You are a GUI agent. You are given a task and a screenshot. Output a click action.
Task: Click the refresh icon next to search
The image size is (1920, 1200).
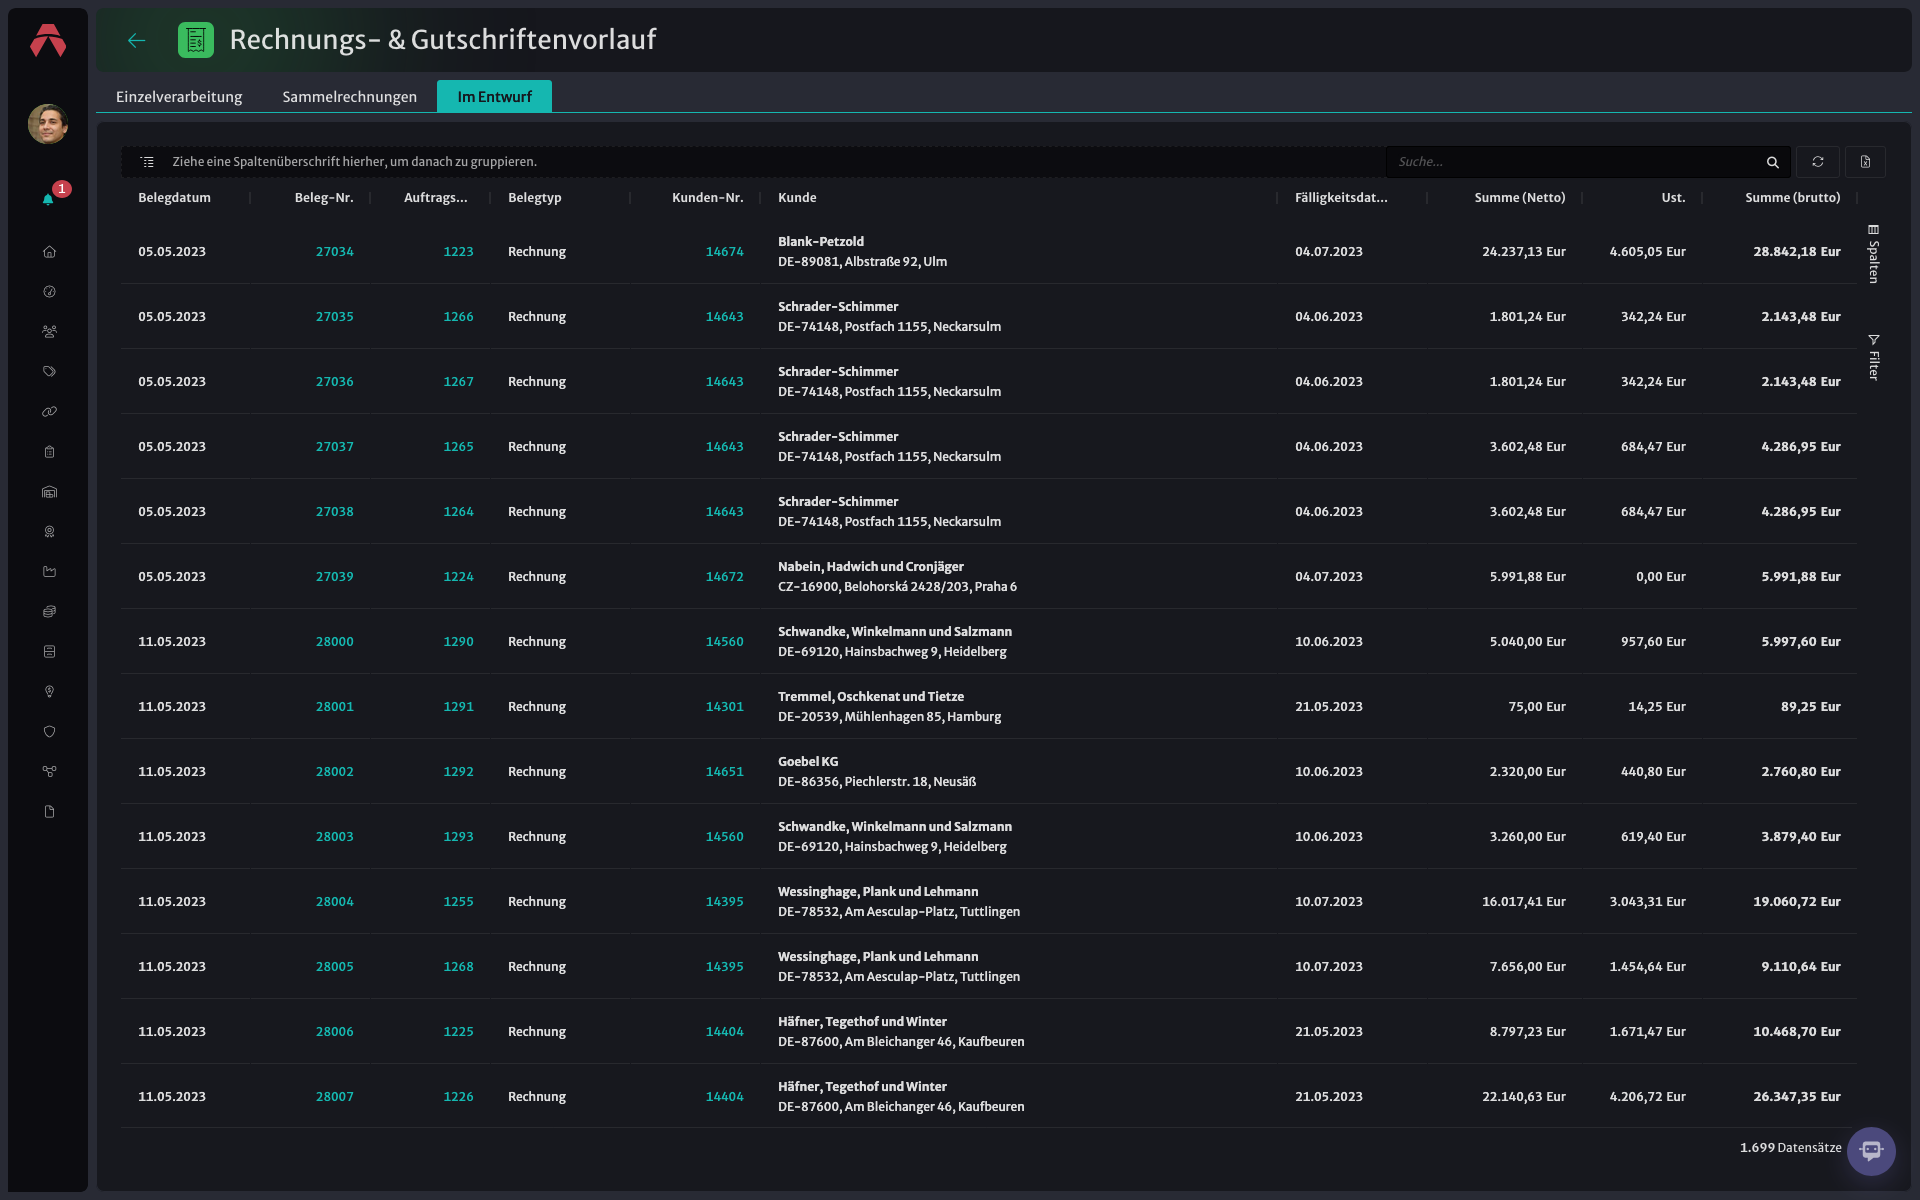click(1818, 162)
